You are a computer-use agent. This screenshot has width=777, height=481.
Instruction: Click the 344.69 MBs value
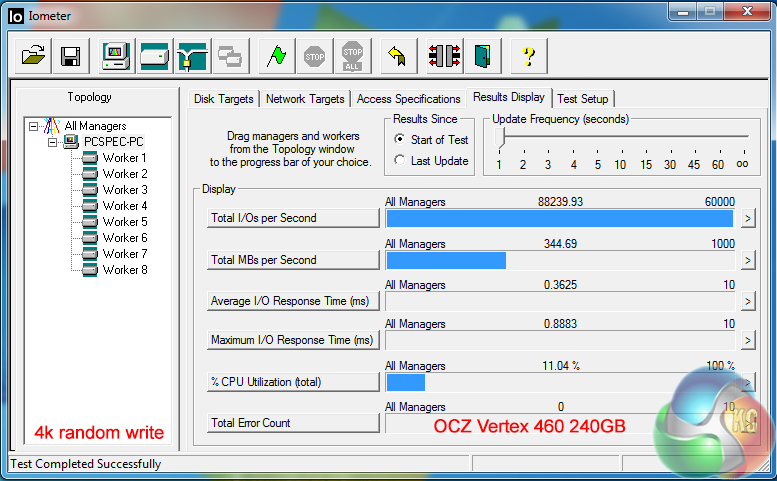tap(560, 244)
